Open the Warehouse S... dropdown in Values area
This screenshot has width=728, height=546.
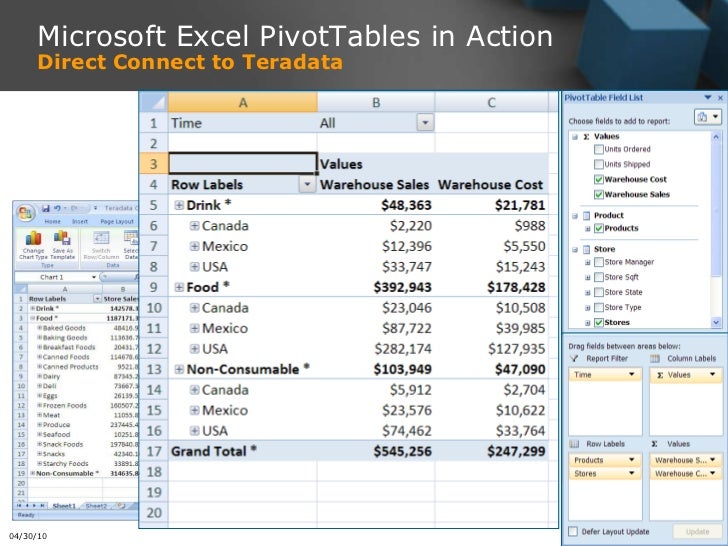(x=712, y=460)
